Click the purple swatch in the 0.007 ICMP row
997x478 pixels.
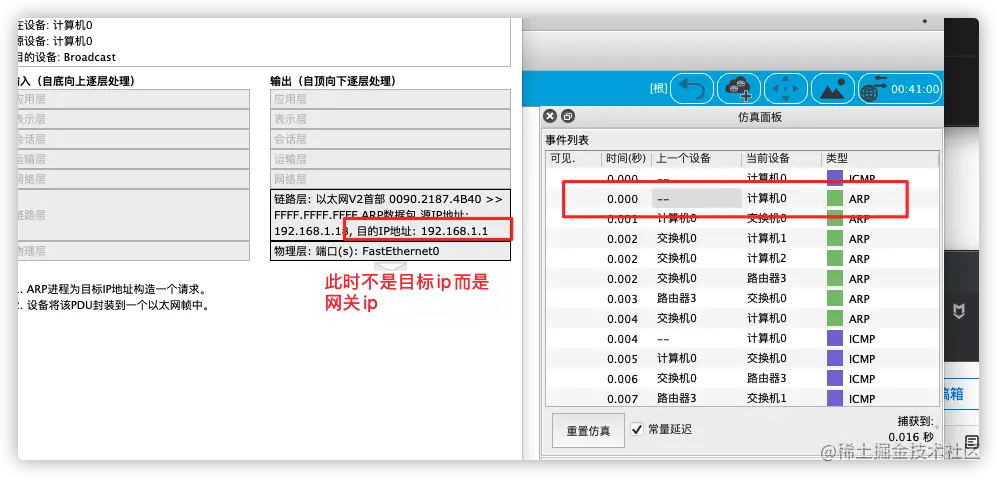[834, 399]
